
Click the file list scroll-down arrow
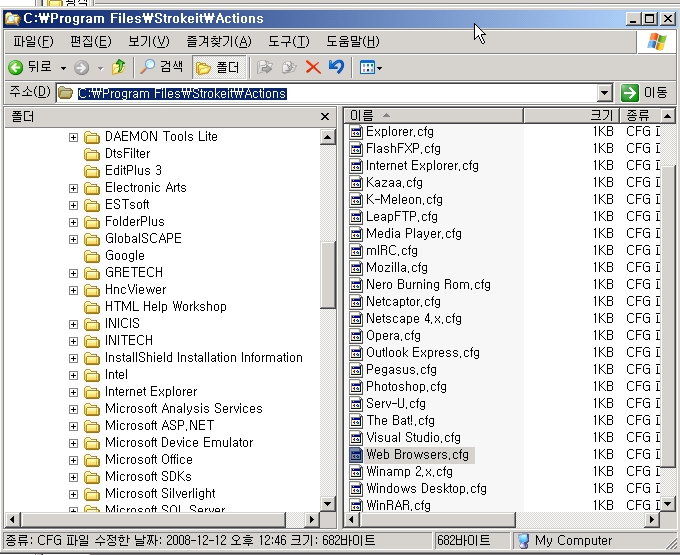click(667, 504)
